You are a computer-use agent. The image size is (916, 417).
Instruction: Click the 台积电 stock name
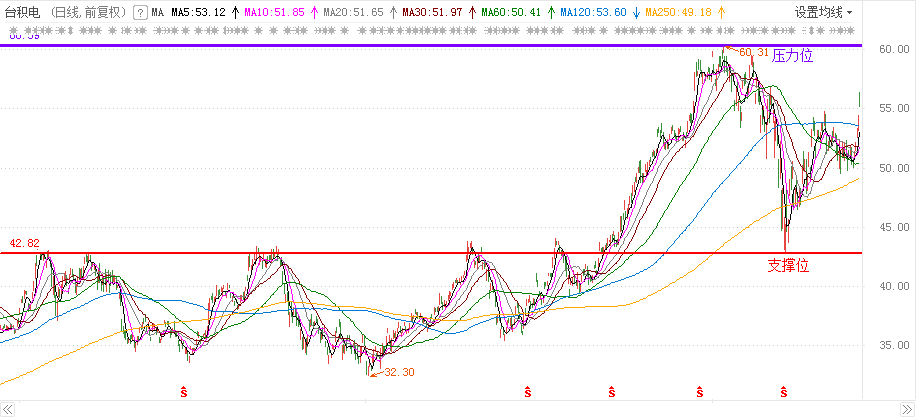coord(24,13)
